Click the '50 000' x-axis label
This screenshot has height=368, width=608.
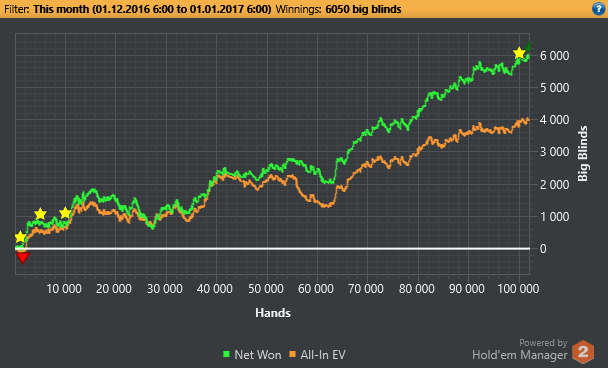266,289
